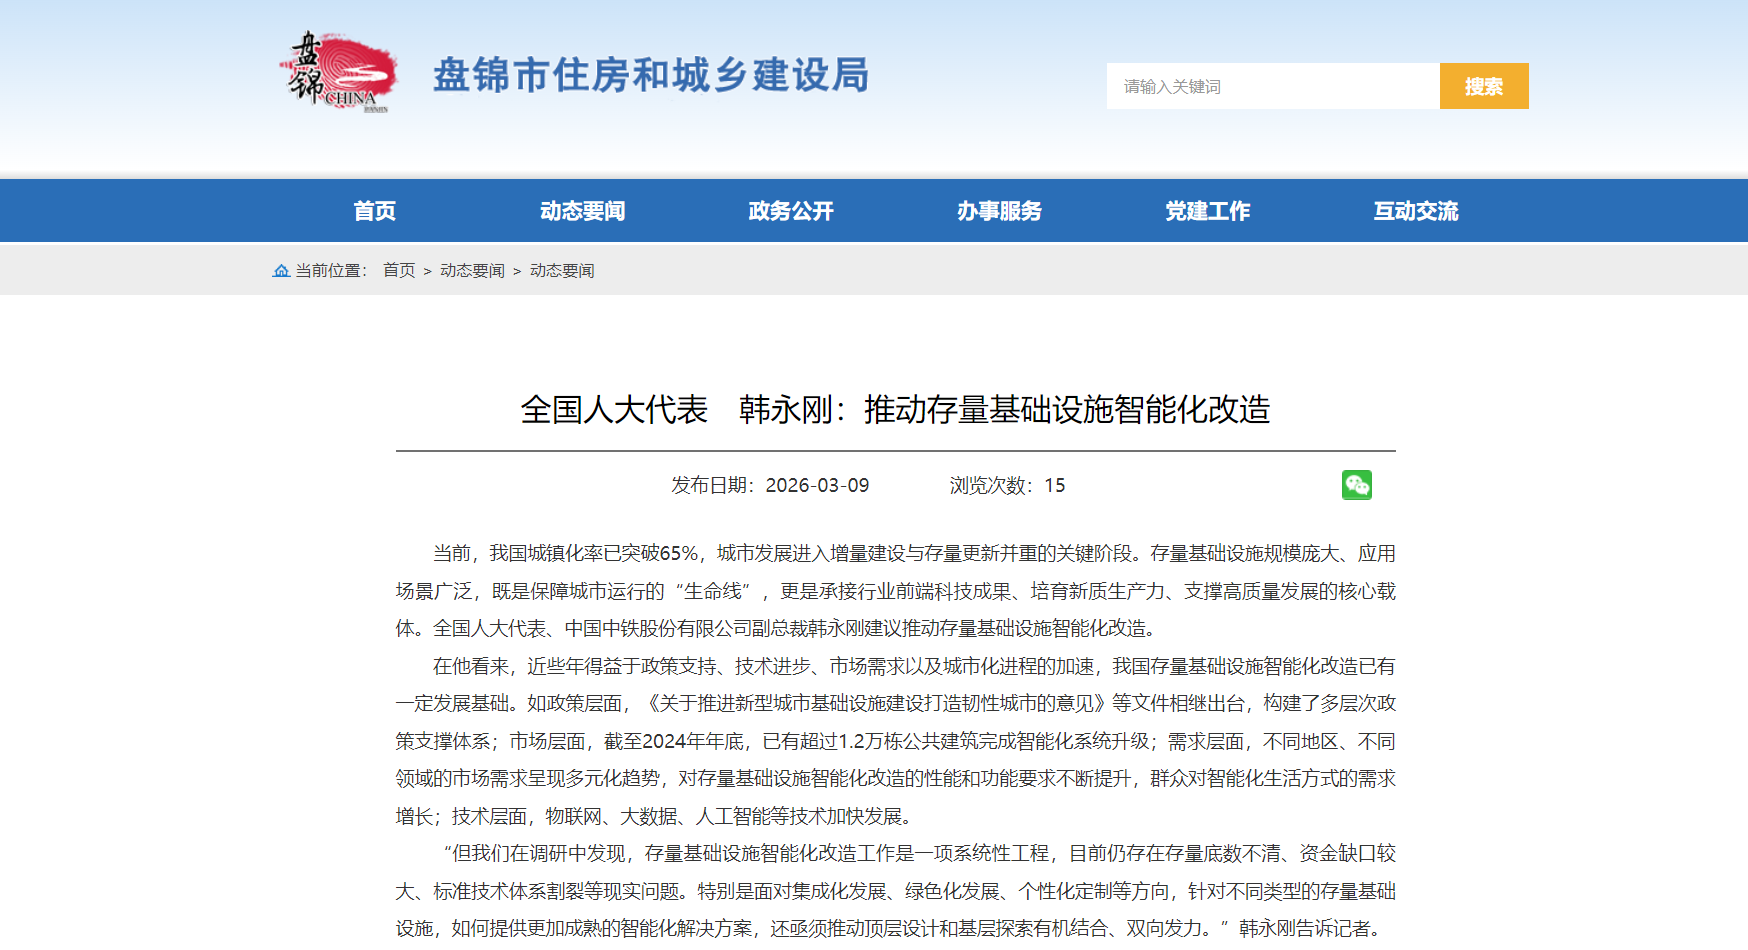Click the last 动态要闻 breadcrumb entry
Screen dimensions: 1748x950
click(x=562, y=271)
